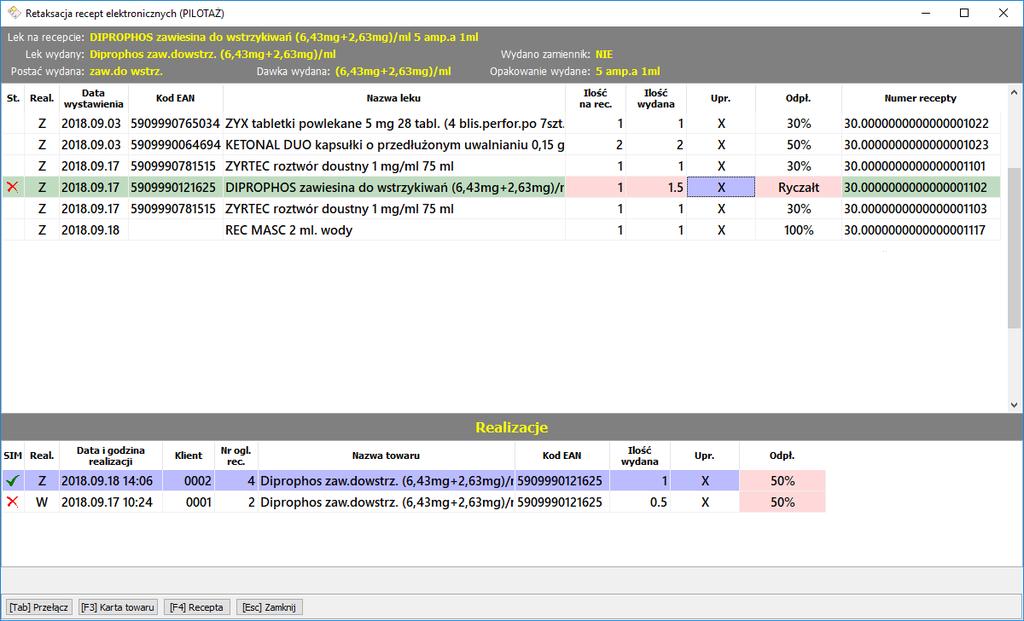Open the [F4] Recepta button
Screen dimensions: 1024x621
coord(197,607)
